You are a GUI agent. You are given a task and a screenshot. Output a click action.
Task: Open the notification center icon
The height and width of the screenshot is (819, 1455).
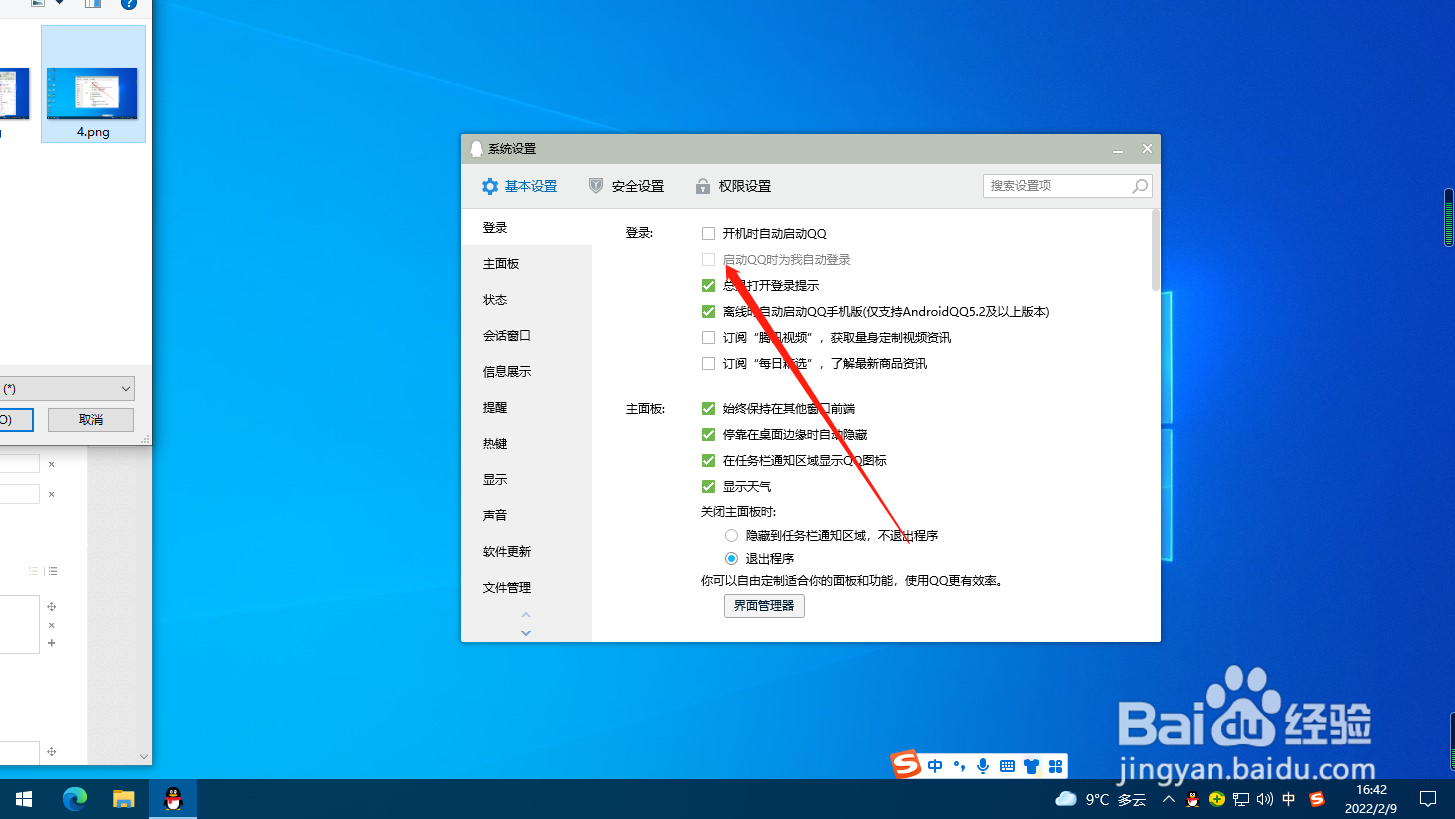pyautogui.click(x=1428, y=799)
